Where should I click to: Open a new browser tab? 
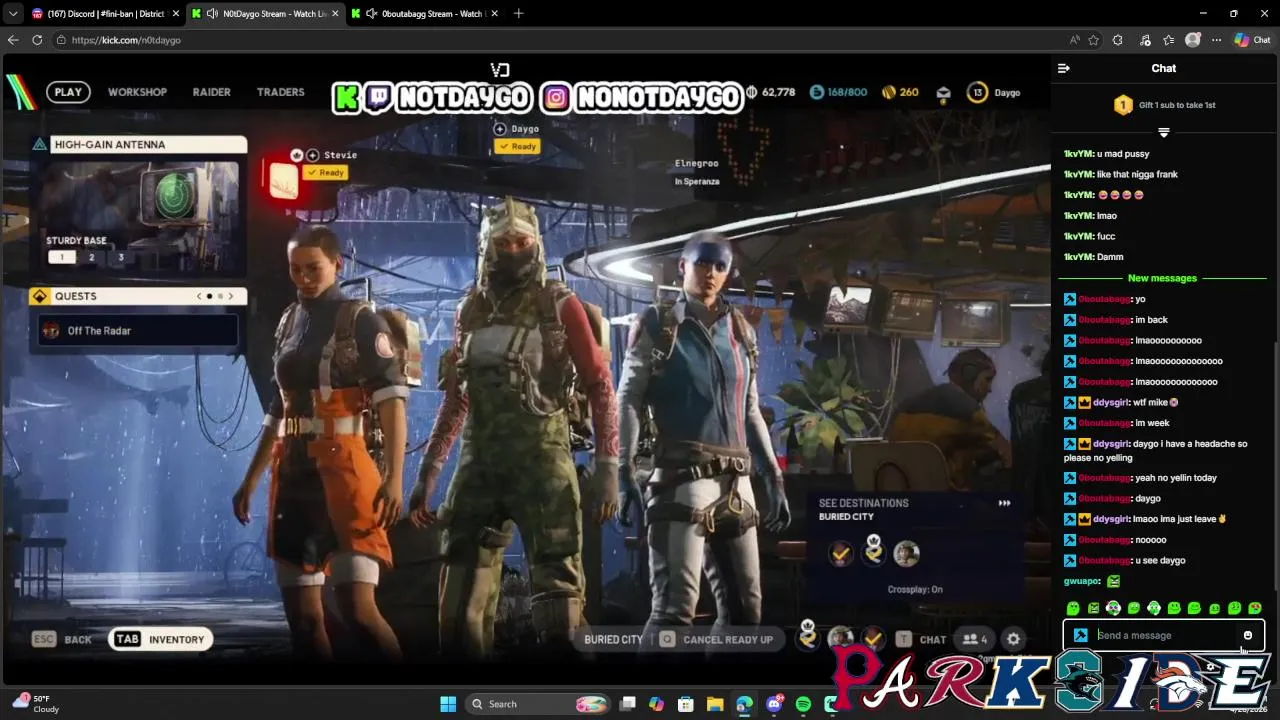point(518,13)
